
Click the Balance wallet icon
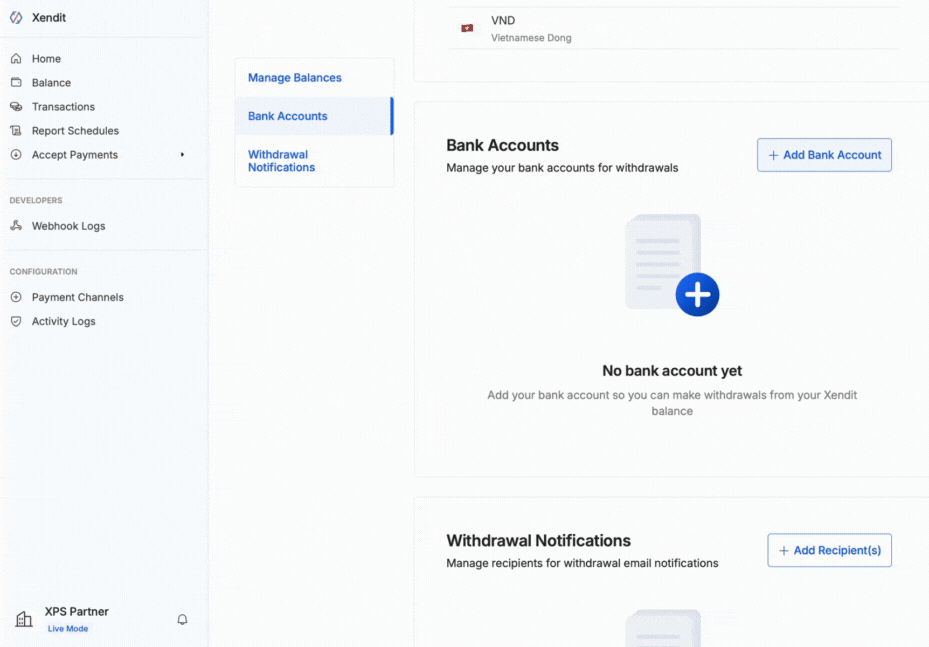click(x=16, y=82)
